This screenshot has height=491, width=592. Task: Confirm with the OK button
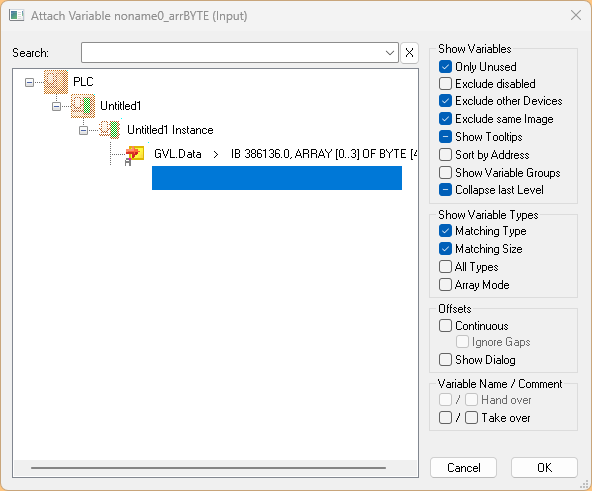coord(544,468)
